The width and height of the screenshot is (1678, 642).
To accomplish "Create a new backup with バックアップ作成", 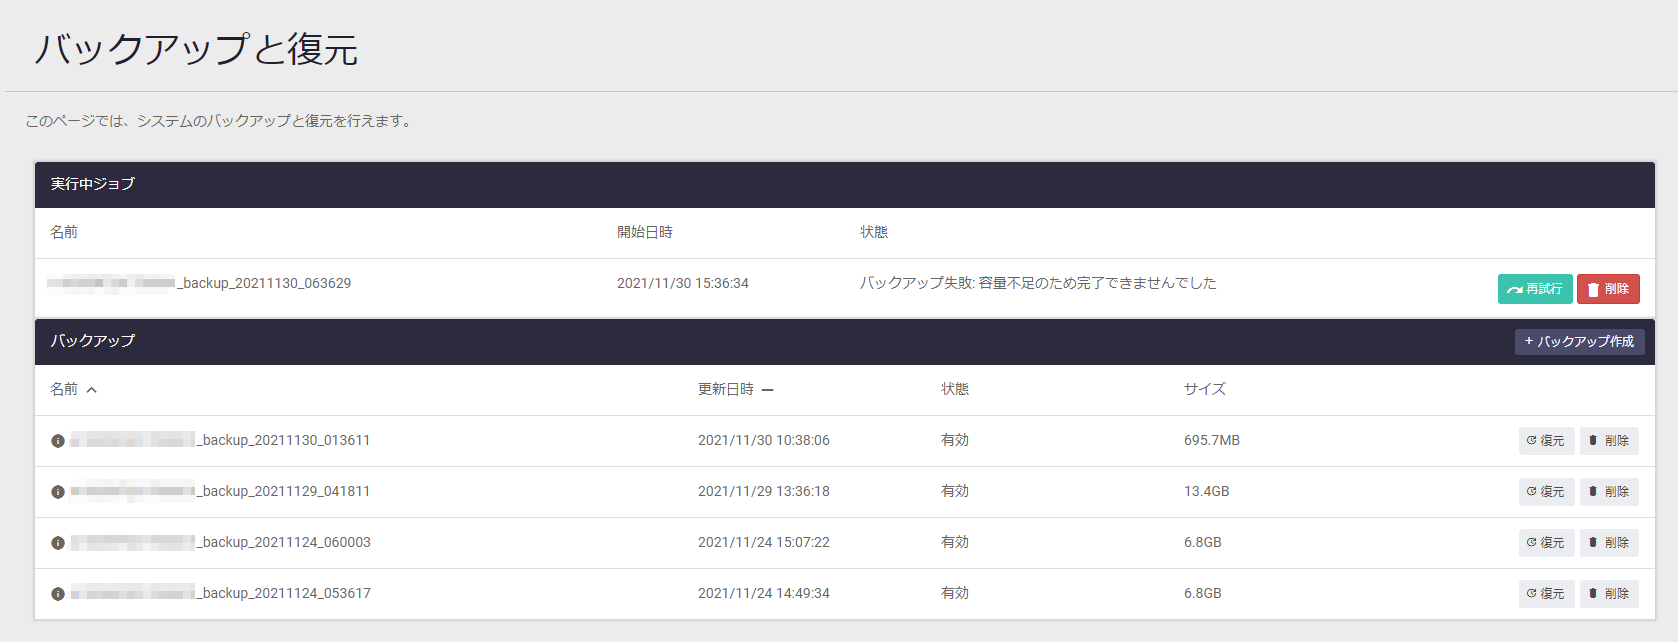I will pos(1579,342).
